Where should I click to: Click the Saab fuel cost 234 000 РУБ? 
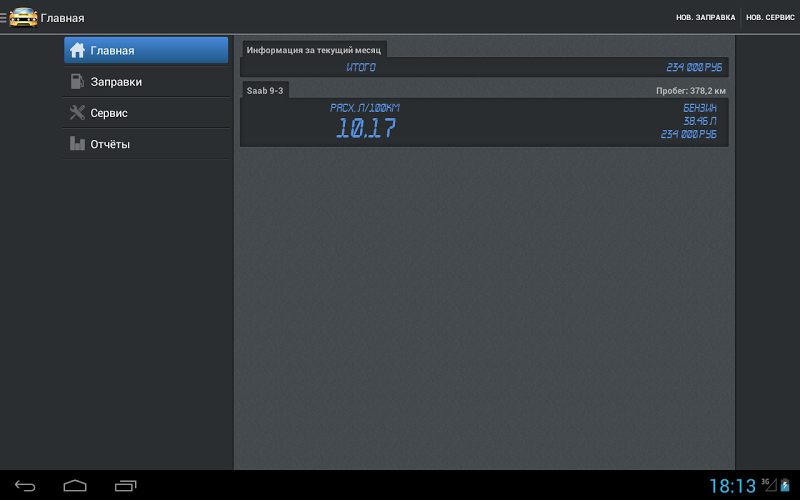click(x=689, y=134)
